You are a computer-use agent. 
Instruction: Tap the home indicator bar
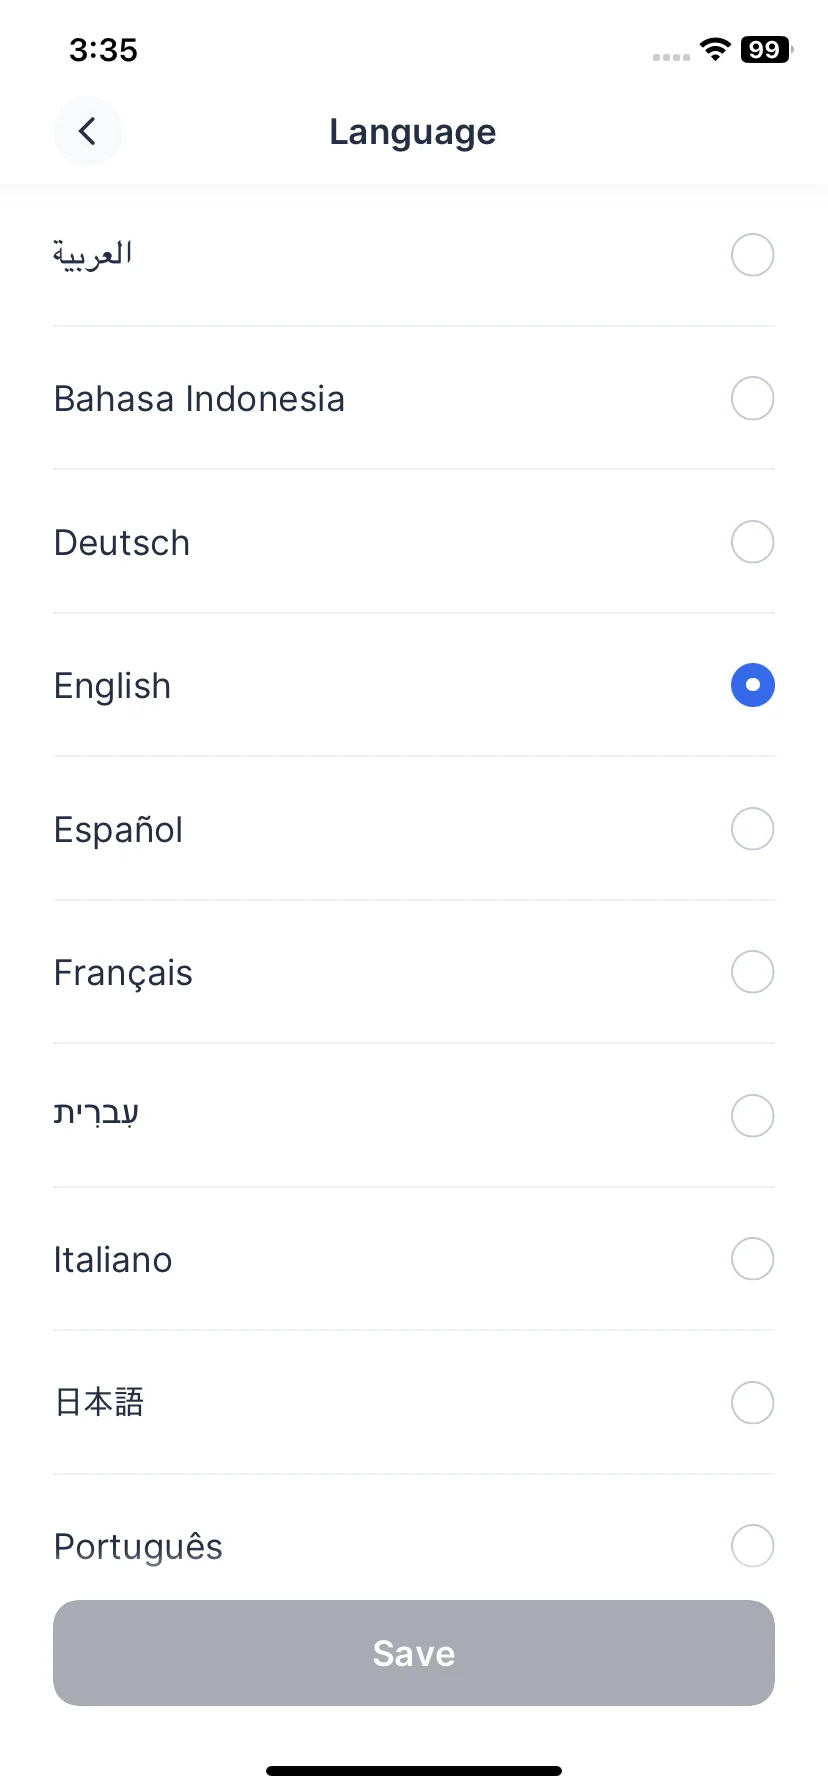[x=414, y=1771]
